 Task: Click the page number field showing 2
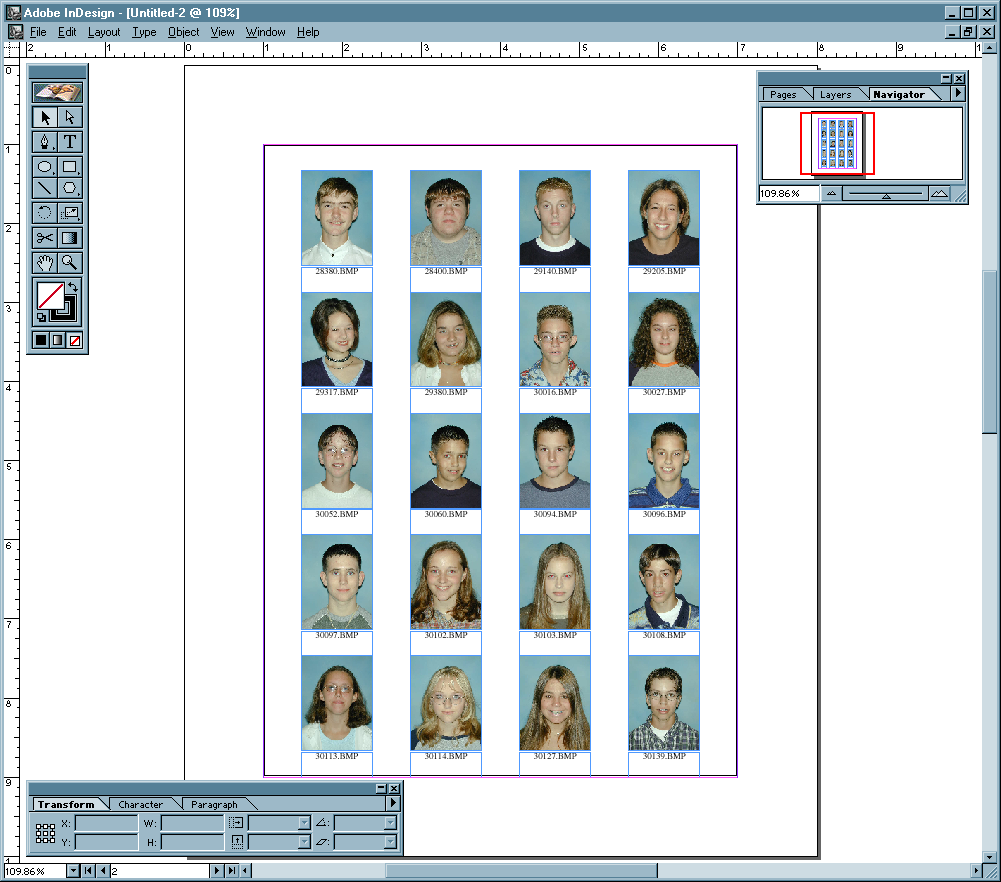point(160,871)
